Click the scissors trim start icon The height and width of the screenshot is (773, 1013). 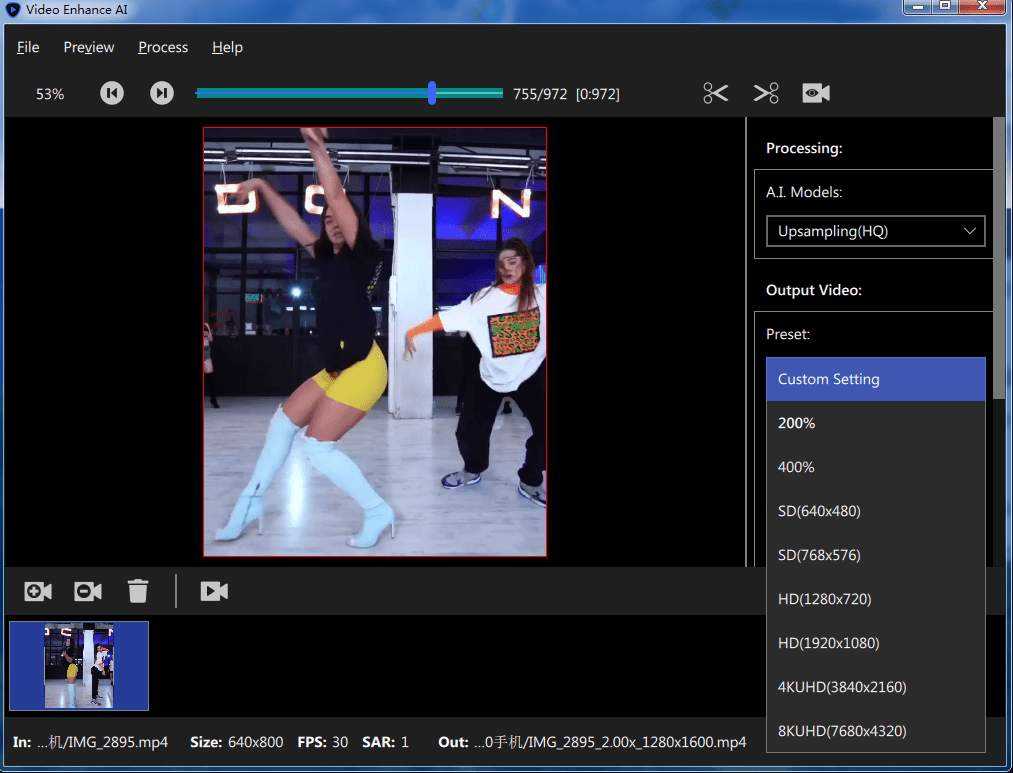(x=715, y=93)
